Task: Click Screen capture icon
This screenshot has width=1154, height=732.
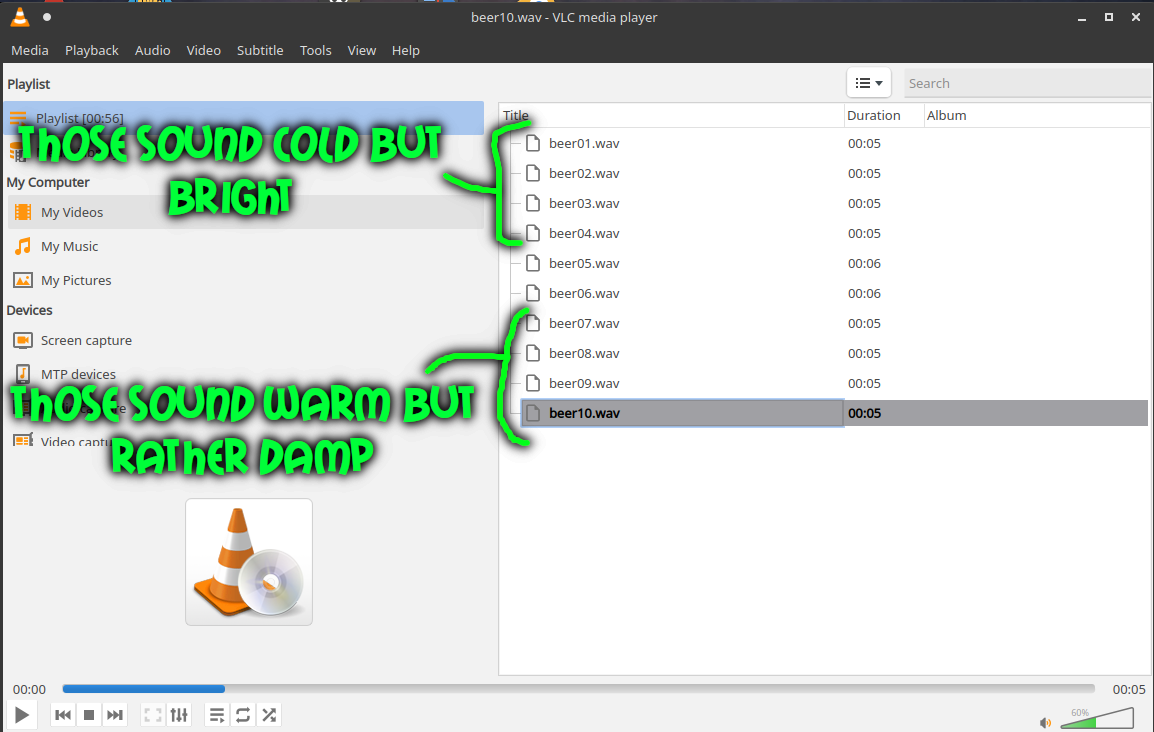Action: click(23, 341)
